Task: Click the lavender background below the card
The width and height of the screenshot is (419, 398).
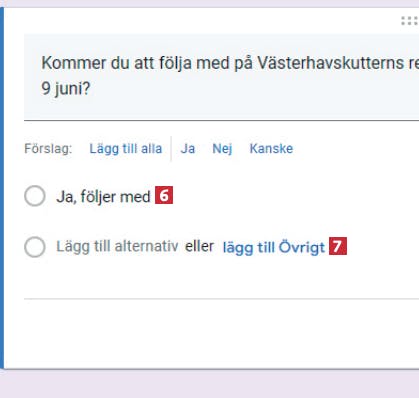Action: (x=209, y=384)
